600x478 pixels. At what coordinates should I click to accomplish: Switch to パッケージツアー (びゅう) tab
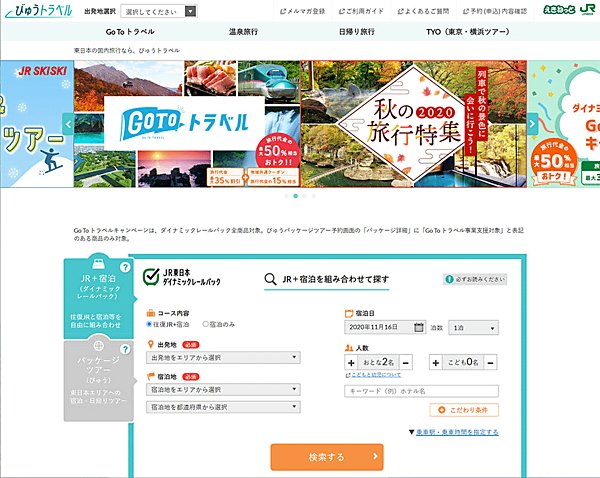coord(99,381)
